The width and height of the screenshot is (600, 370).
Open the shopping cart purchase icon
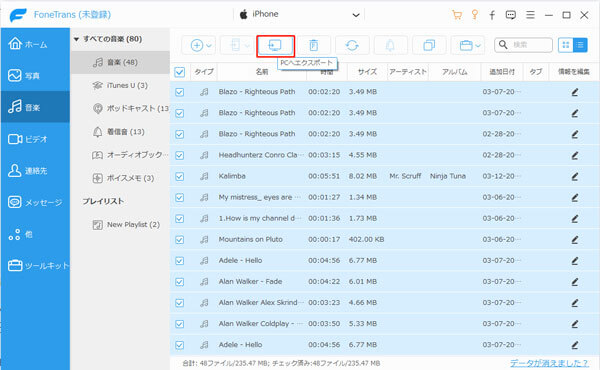click(x=457, y=15)
